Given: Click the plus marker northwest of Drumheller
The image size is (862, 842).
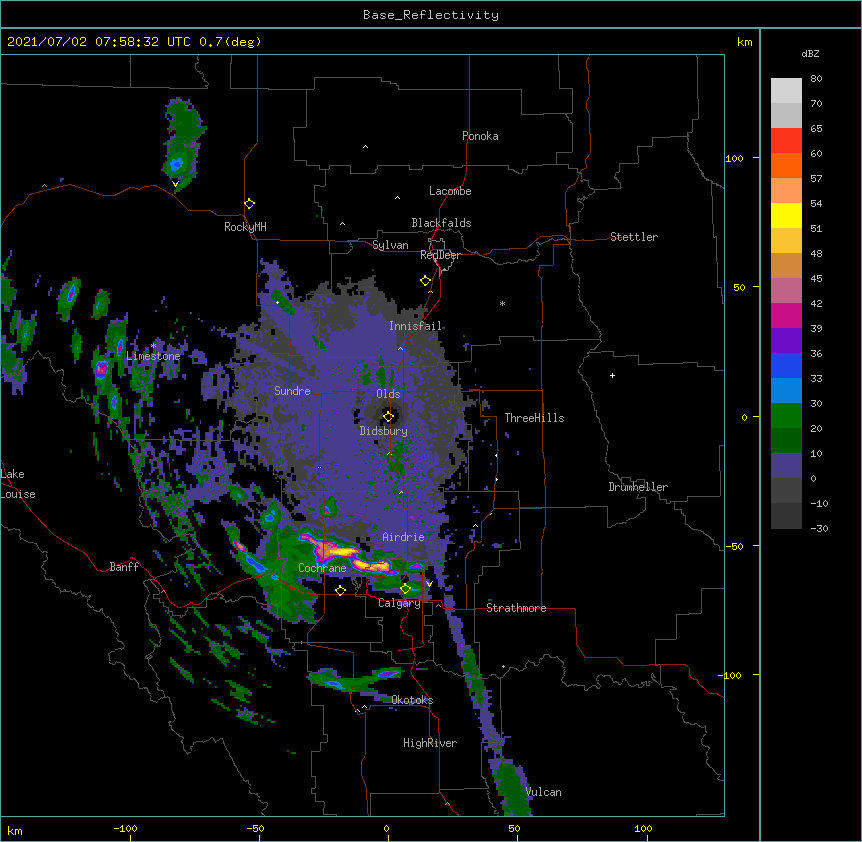Looking at the screenshot, I should [612, 375].
